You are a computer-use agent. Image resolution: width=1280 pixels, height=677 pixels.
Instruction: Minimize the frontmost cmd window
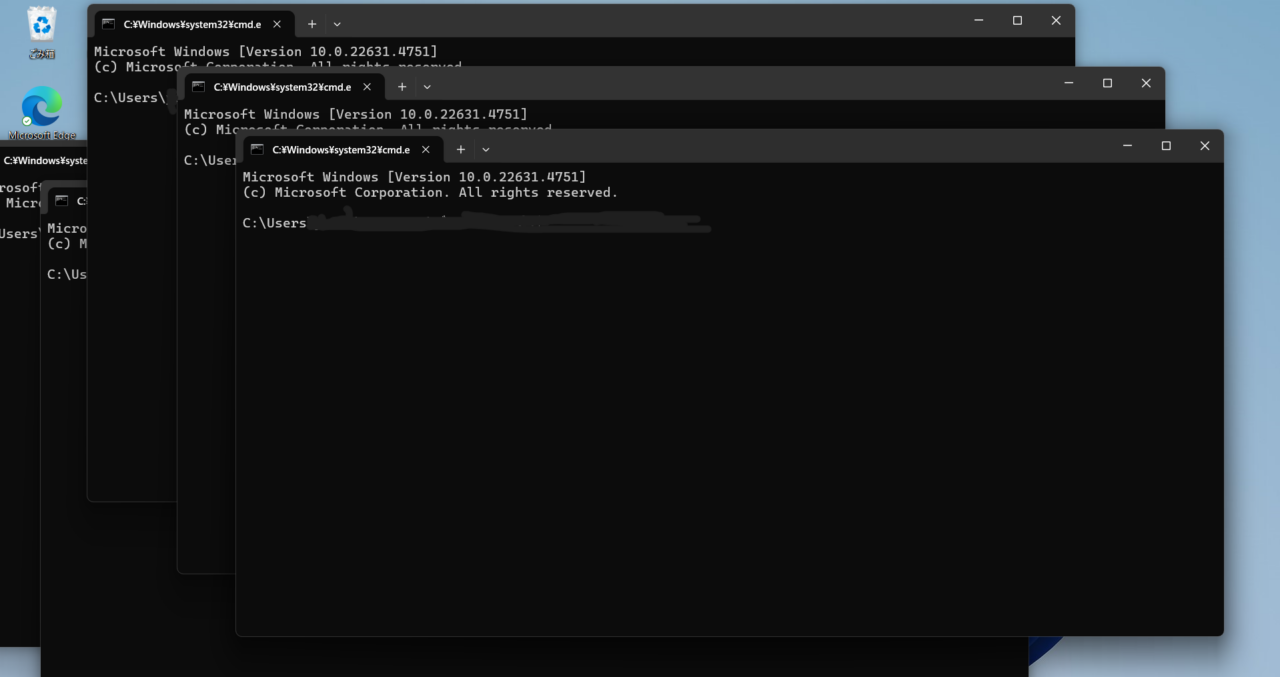pyautogui.click(x=1127, y=146)
